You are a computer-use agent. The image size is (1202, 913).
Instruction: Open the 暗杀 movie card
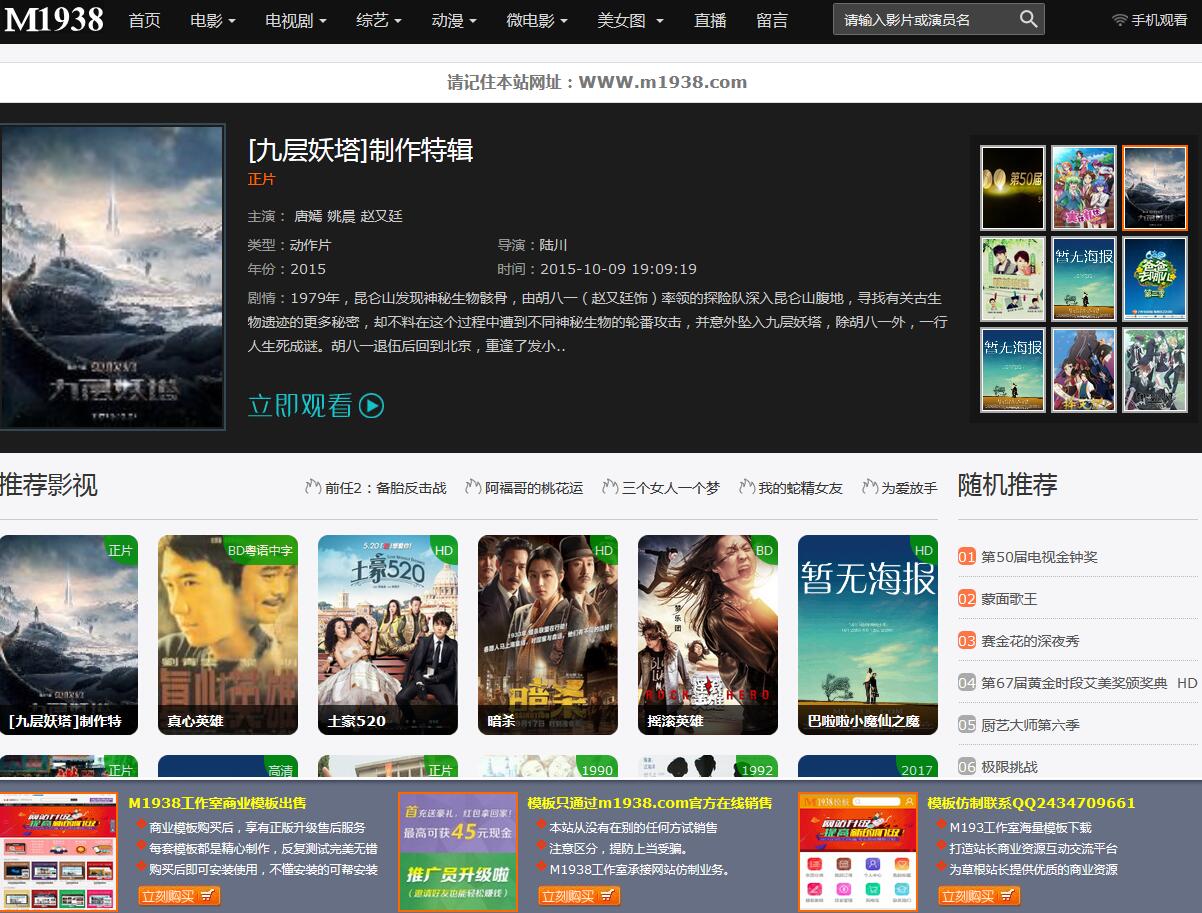pyautogui.click(x=548, y=635)
